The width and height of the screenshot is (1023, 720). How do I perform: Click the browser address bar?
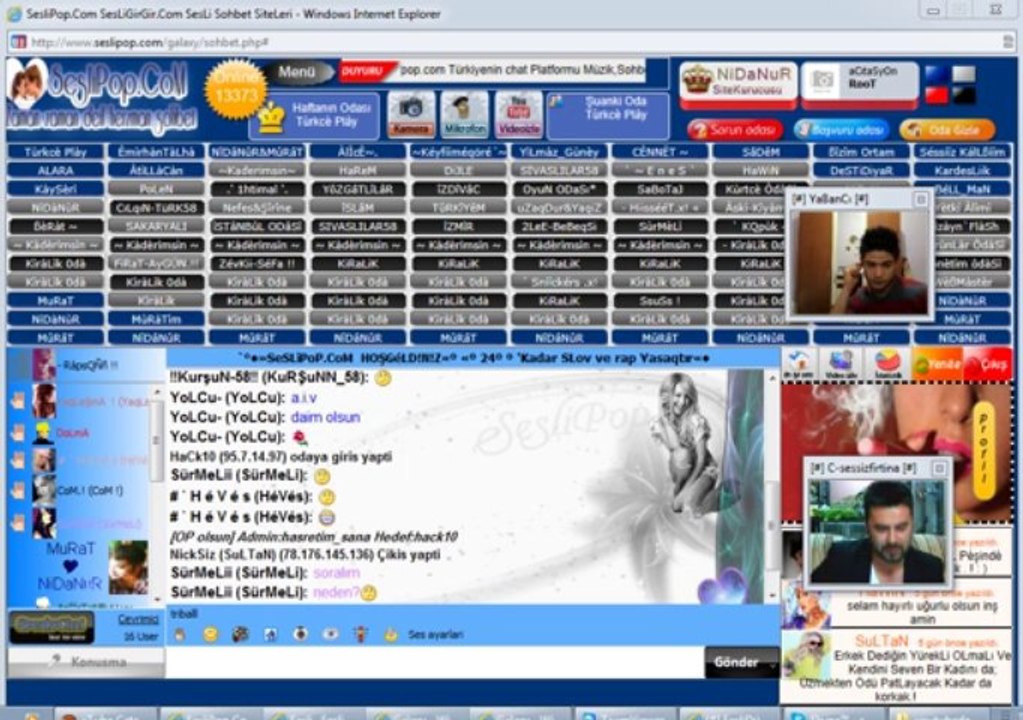(509, 42)
